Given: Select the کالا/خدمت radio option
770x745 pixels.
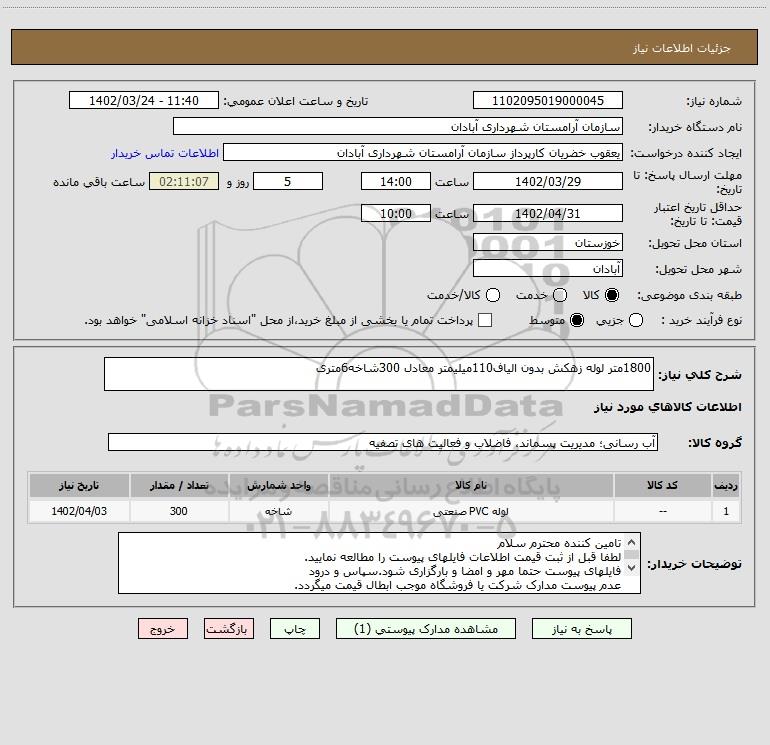Looking at the screenshot, I should [x=493, y=295].
